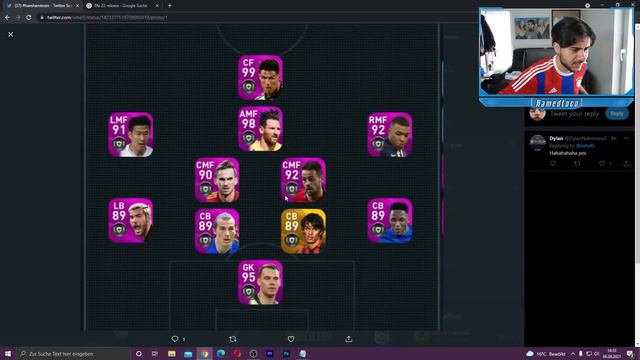The image size is (640, 360).
Task: Retweet Dylan's comment with the retweet icon
Action: 577,164
